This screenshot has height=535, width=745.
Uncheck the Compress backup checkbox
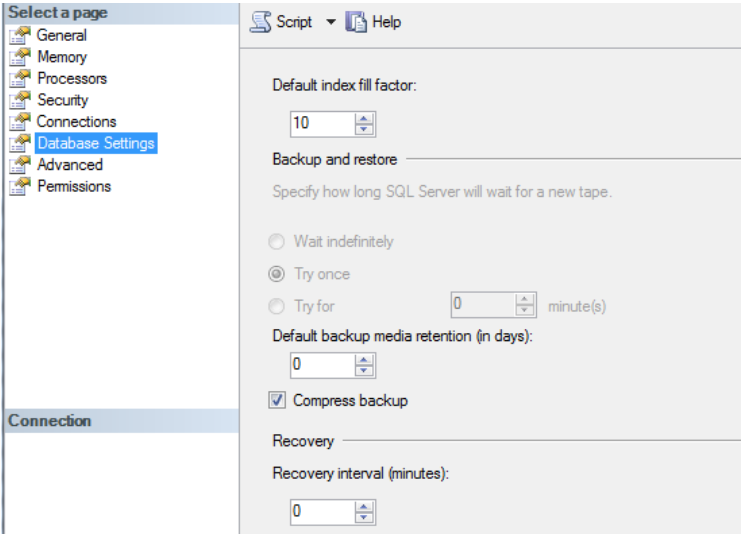pos(279,401)
